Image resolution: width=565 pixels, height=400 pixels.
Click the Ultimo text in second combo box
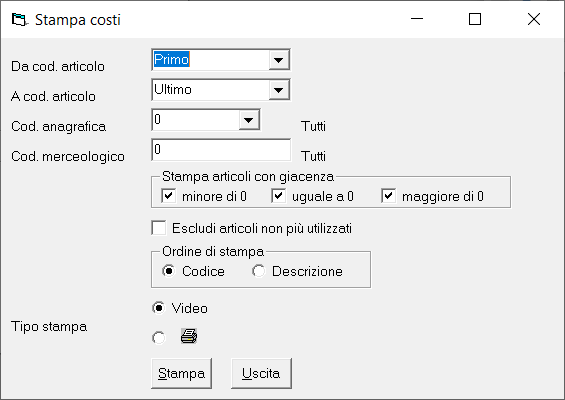[173, 89]
